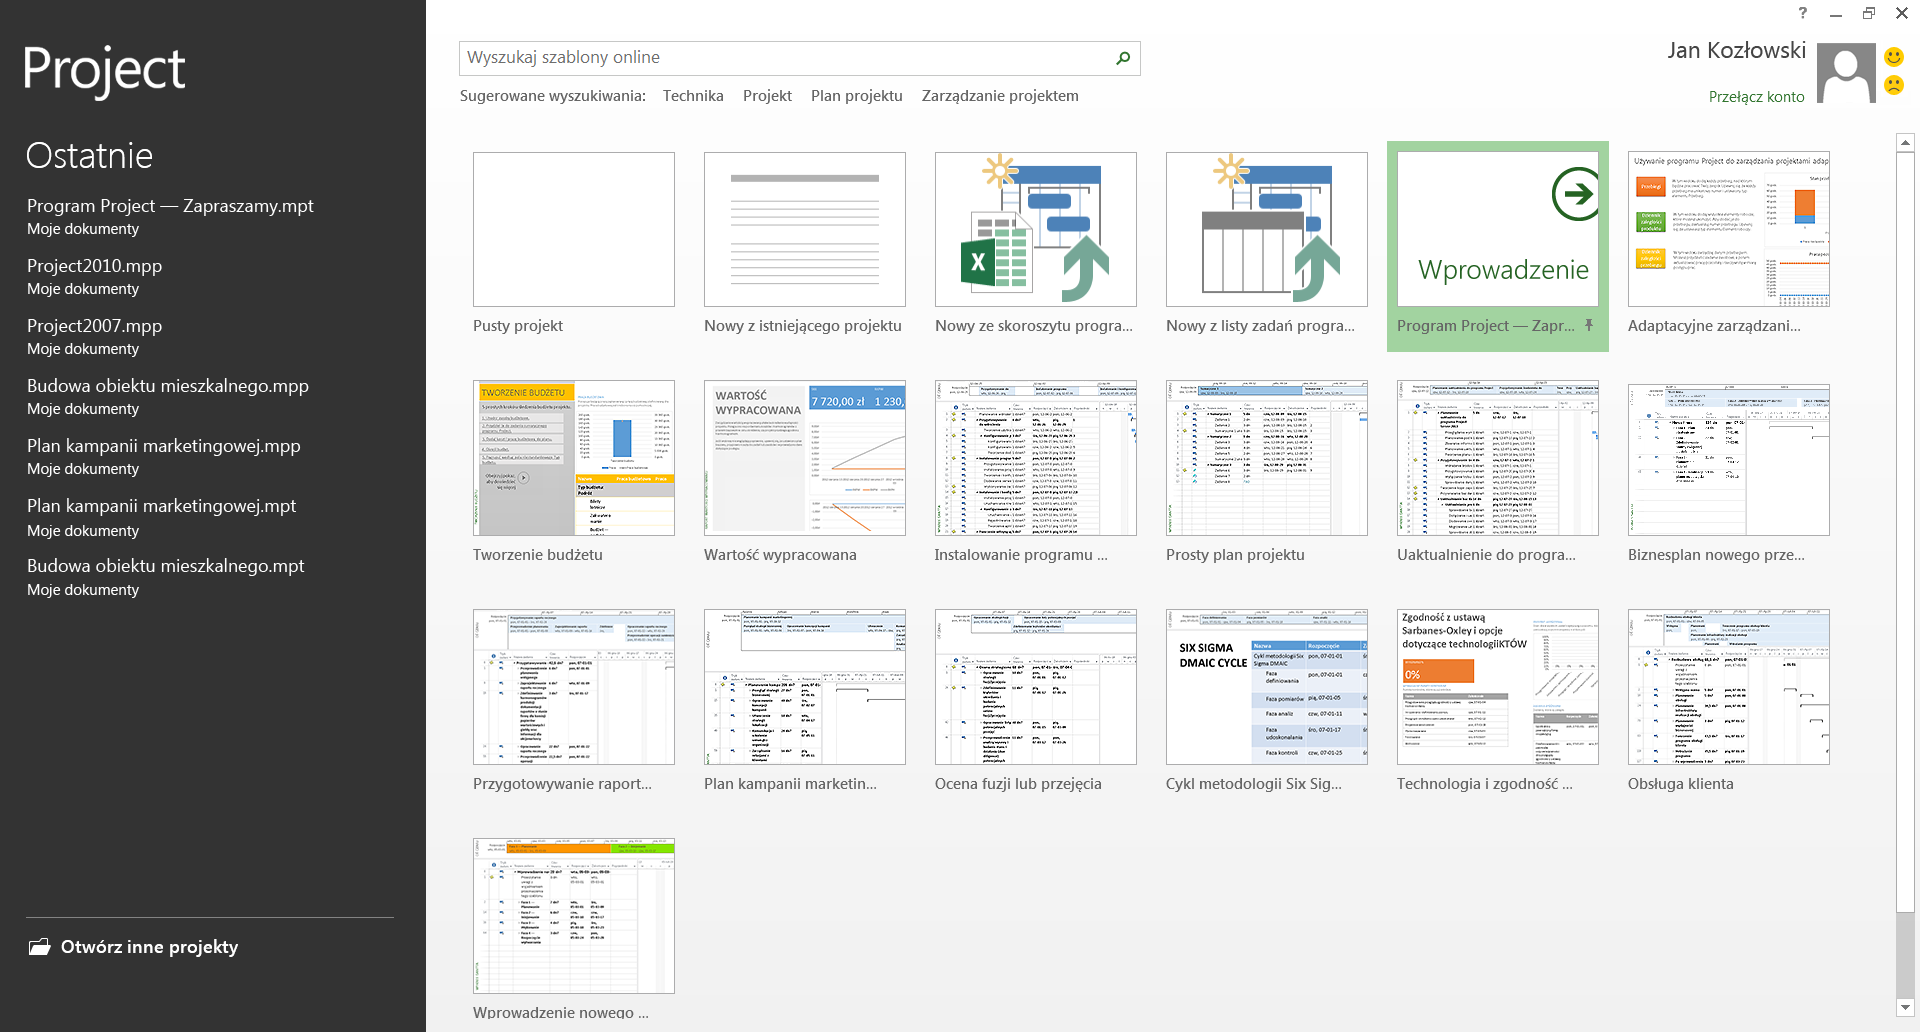Click the pin icon on Program Project tile
The width and height of the screenshot is (1920, 1032).
tap(1589, 325)
